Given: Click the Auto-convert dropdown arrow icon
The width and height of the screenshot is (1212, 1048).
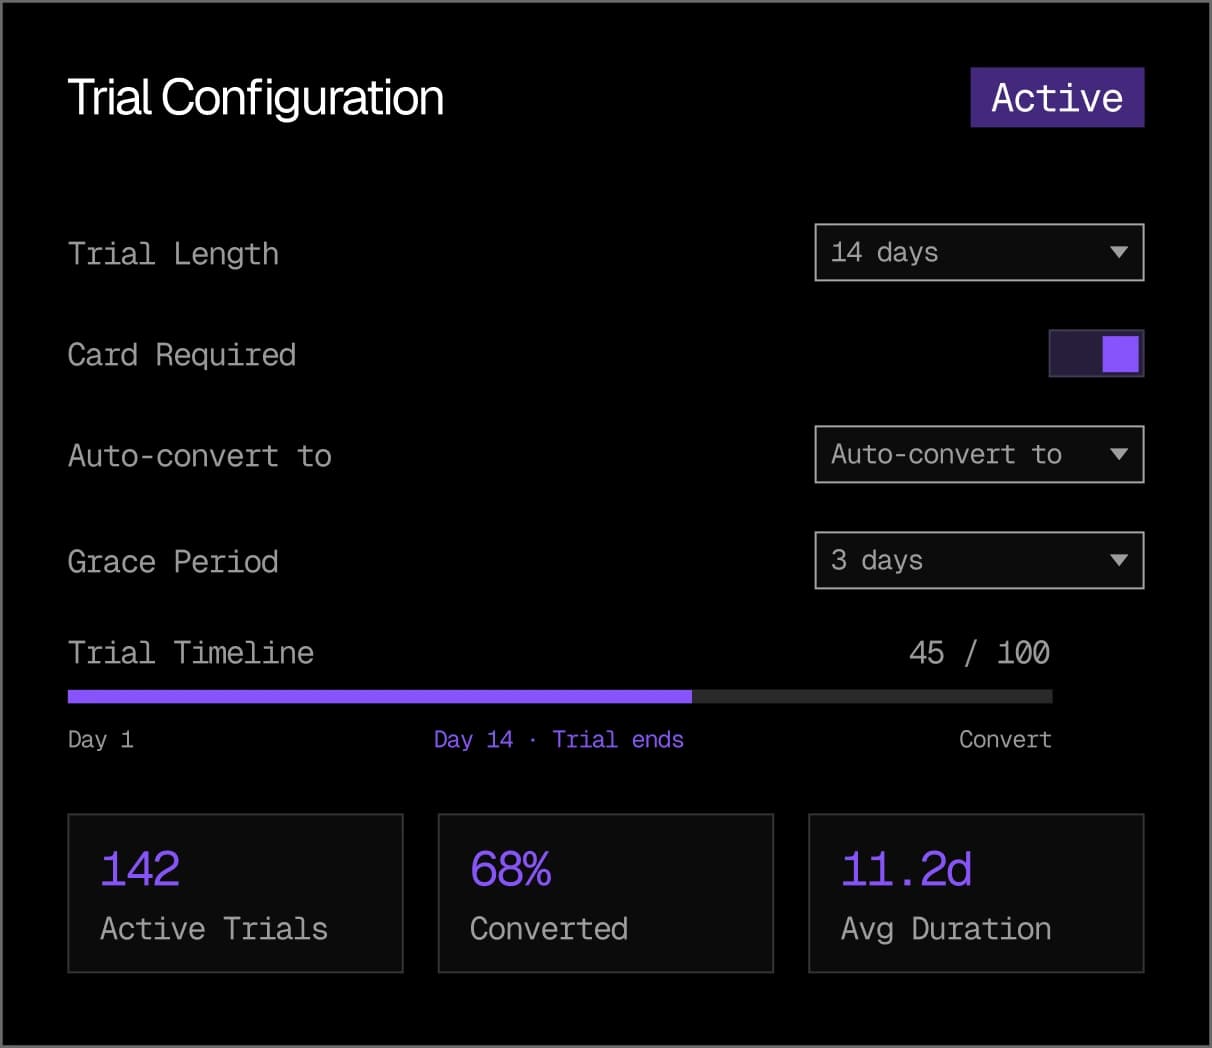Looking at the screenshot, I should [x=1119, y=454].
